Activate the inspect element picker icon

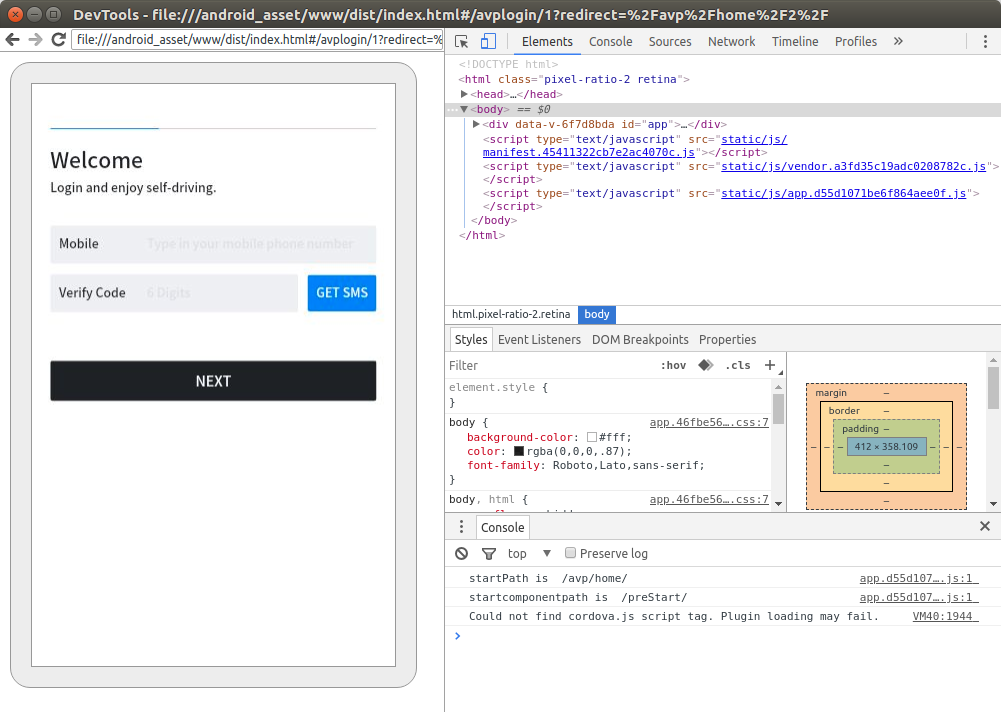tap(462, 42)
